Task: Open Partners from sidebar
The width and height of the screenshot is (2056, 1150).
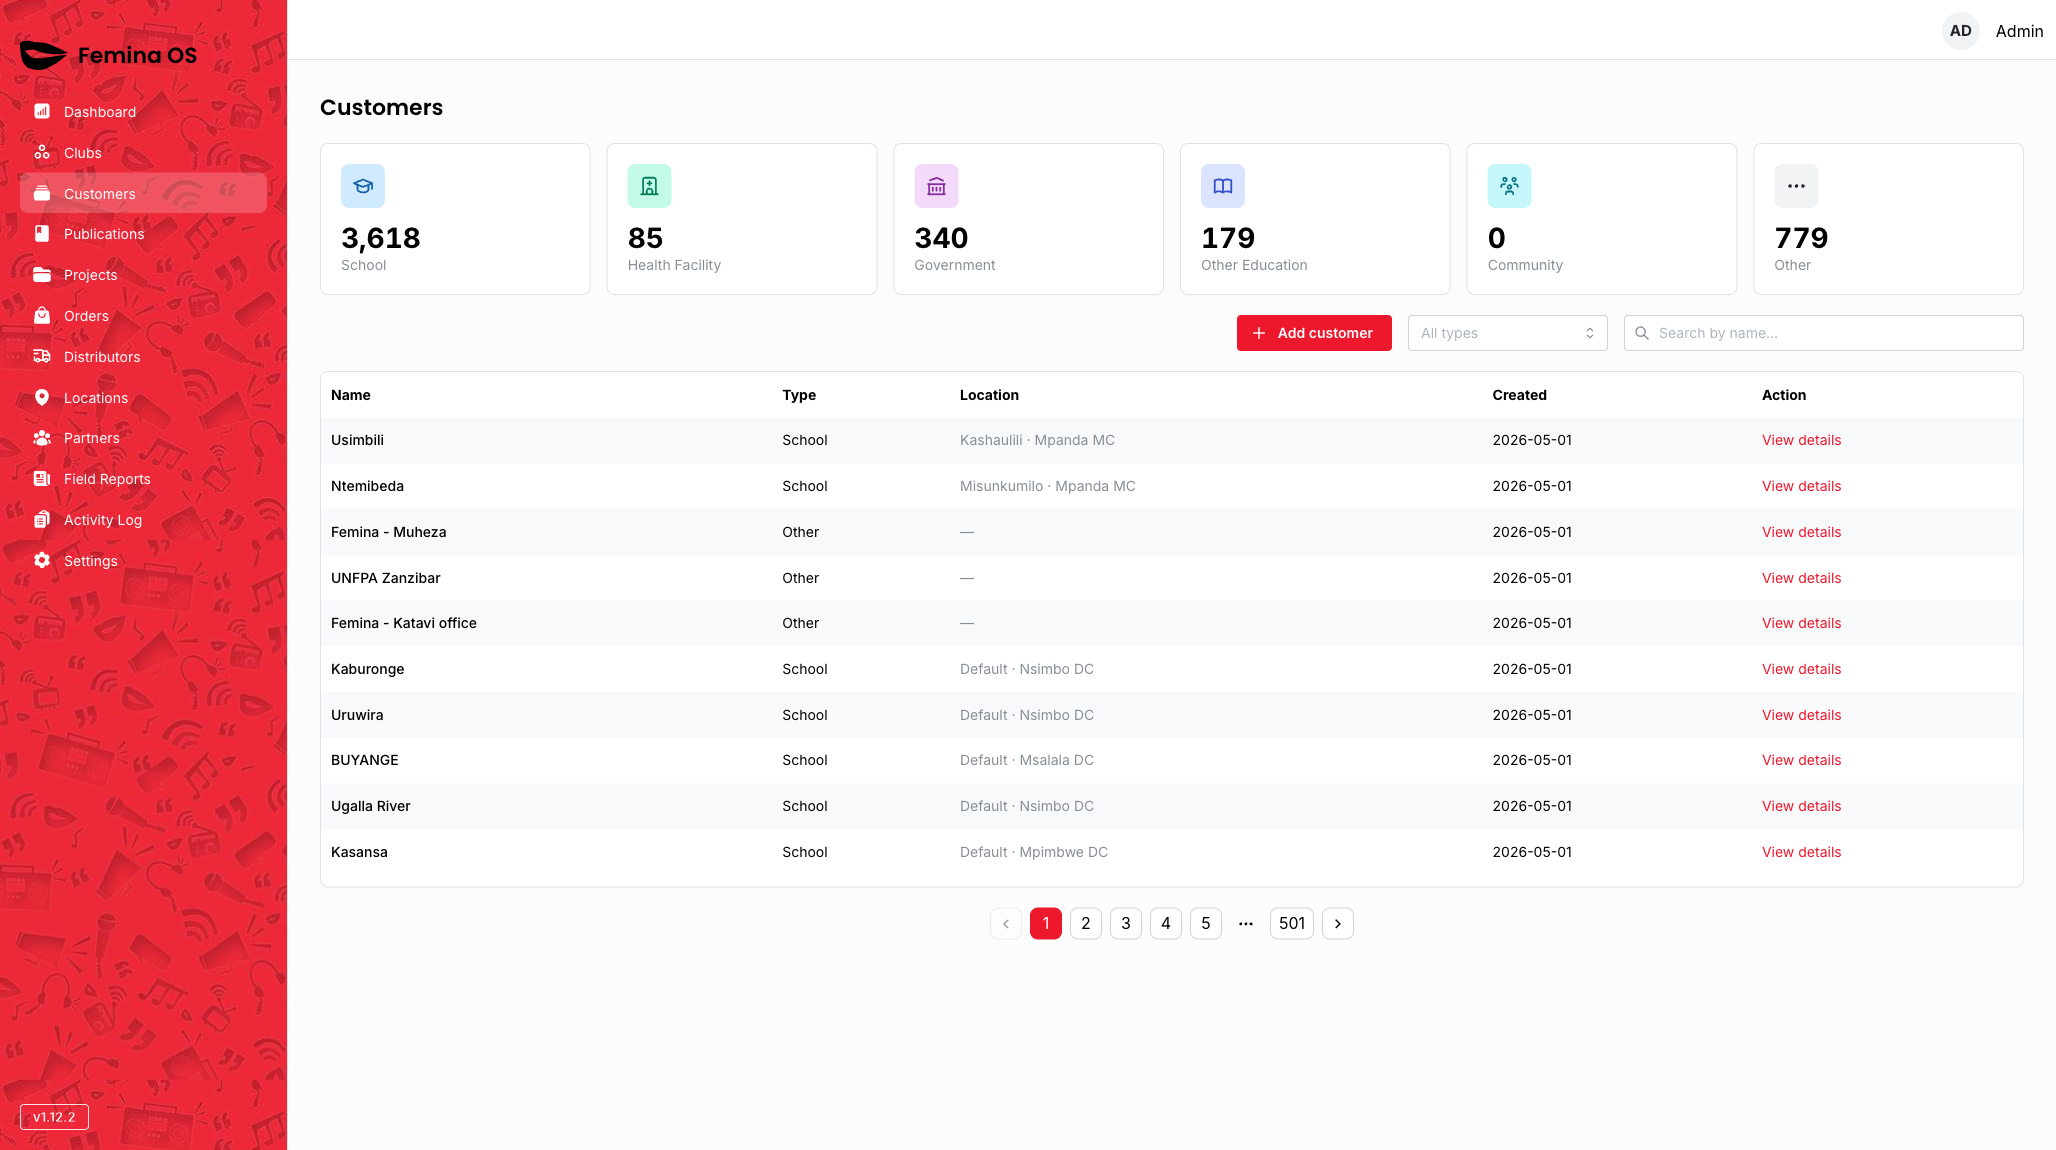Action: coord(143,437)
